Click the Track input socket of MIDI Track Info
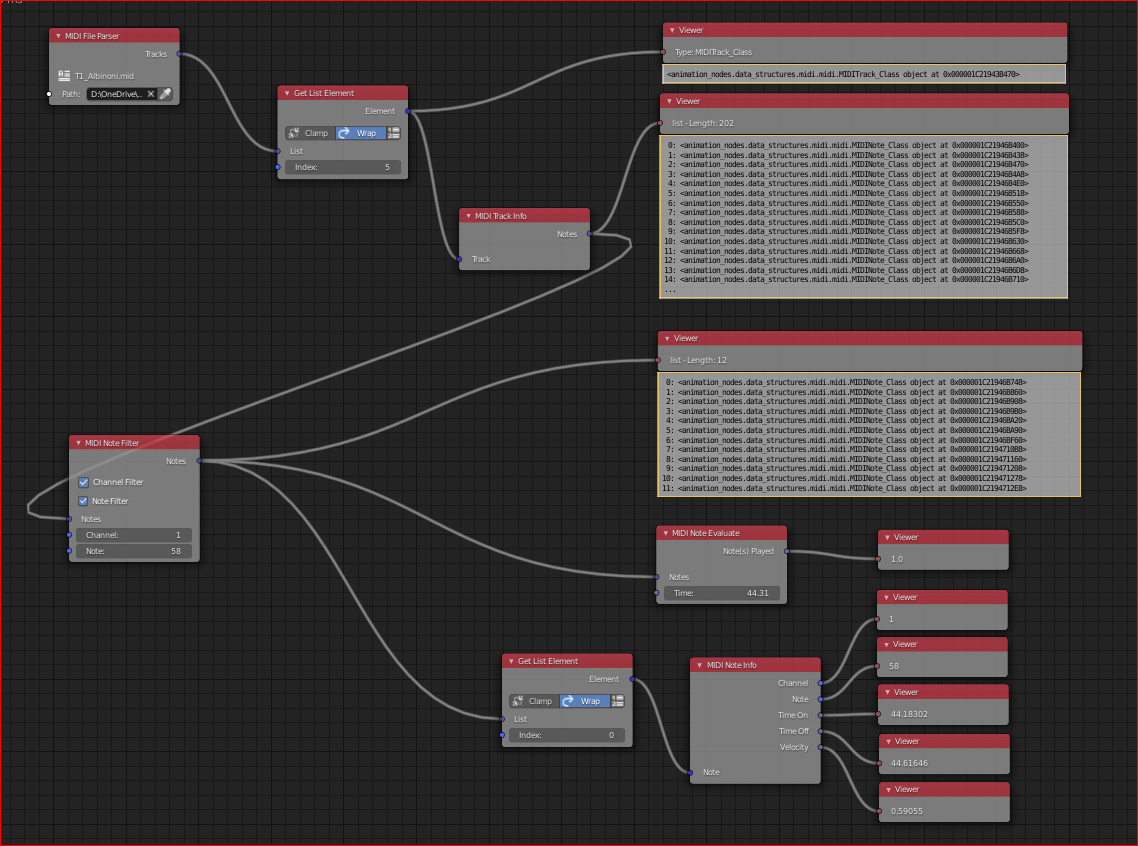The height and width of the screenshot is (846, 1138). coord(459,259)
